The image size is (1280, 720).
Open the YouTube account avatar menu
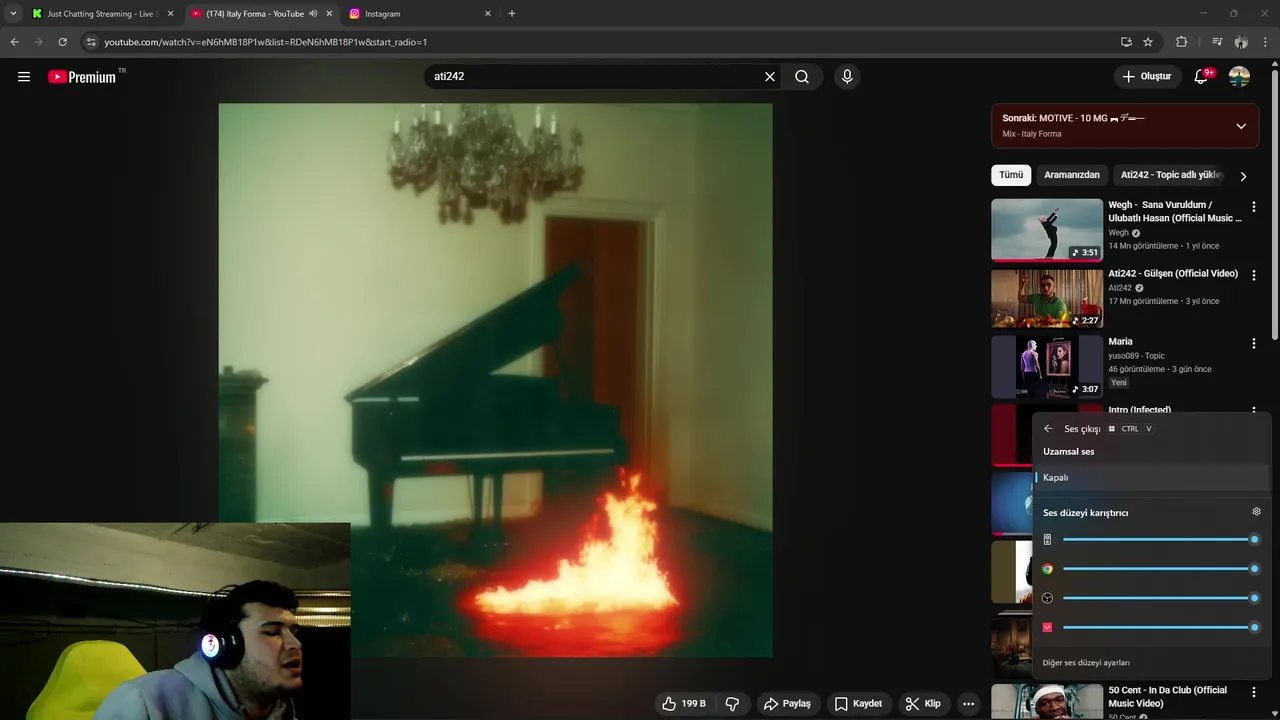(1239, 77)
